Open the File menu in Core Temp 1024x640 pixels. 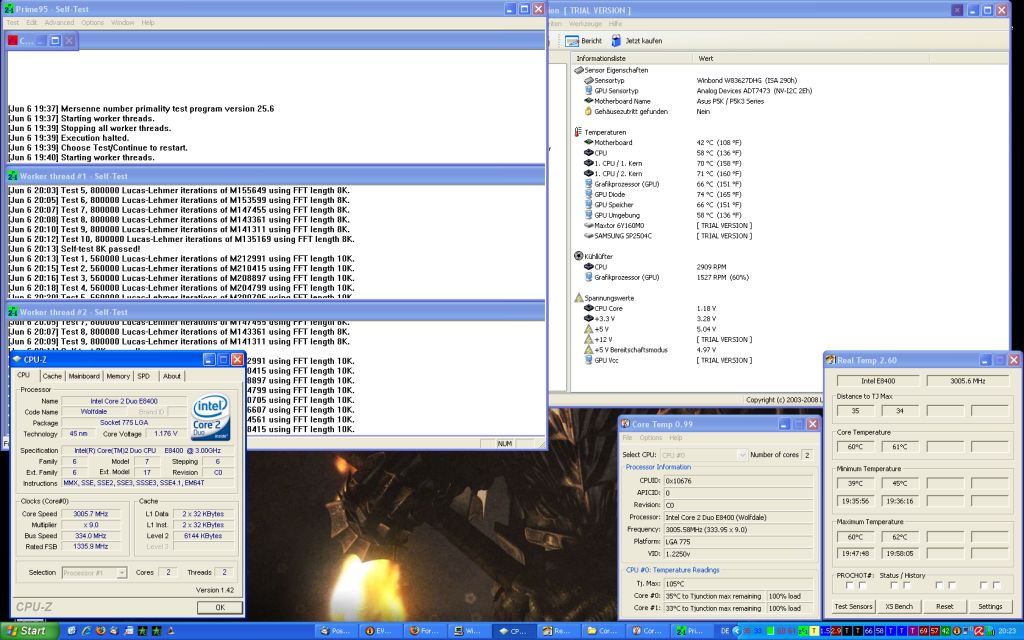[x=628, y=438]
